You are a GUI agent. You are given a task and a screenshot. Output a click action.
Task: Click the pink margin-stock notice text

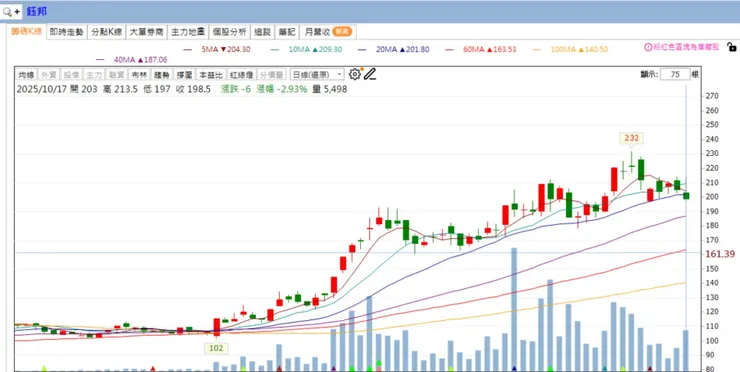pyautogui.click(x=686, y=47)
